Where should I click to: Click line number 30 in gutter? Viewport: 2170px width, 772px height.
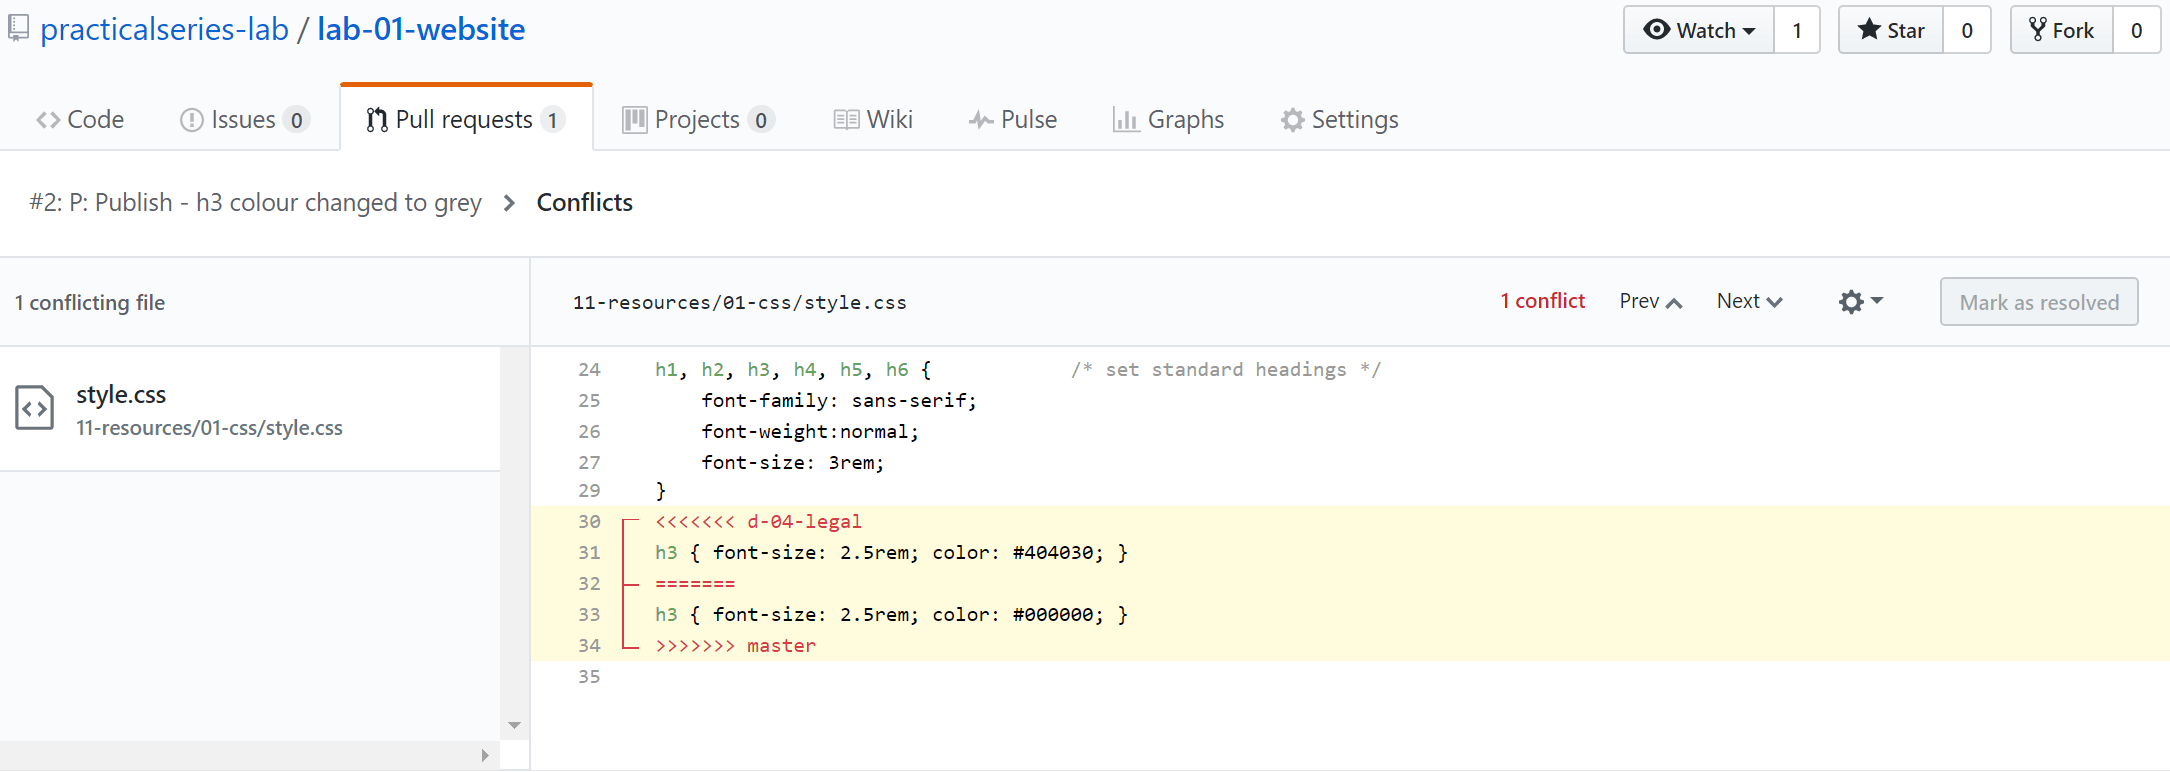tap(589, 521)
